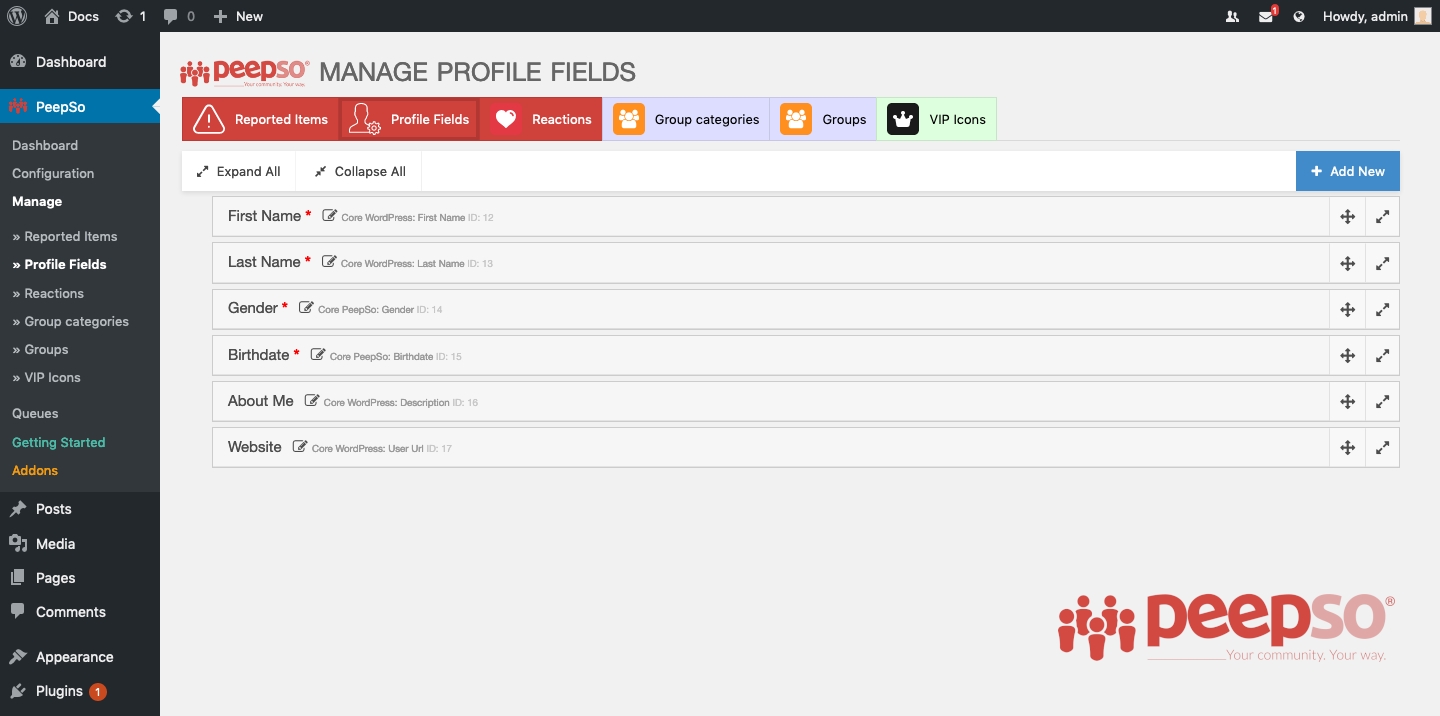Open the Addons link

point(35,470)
